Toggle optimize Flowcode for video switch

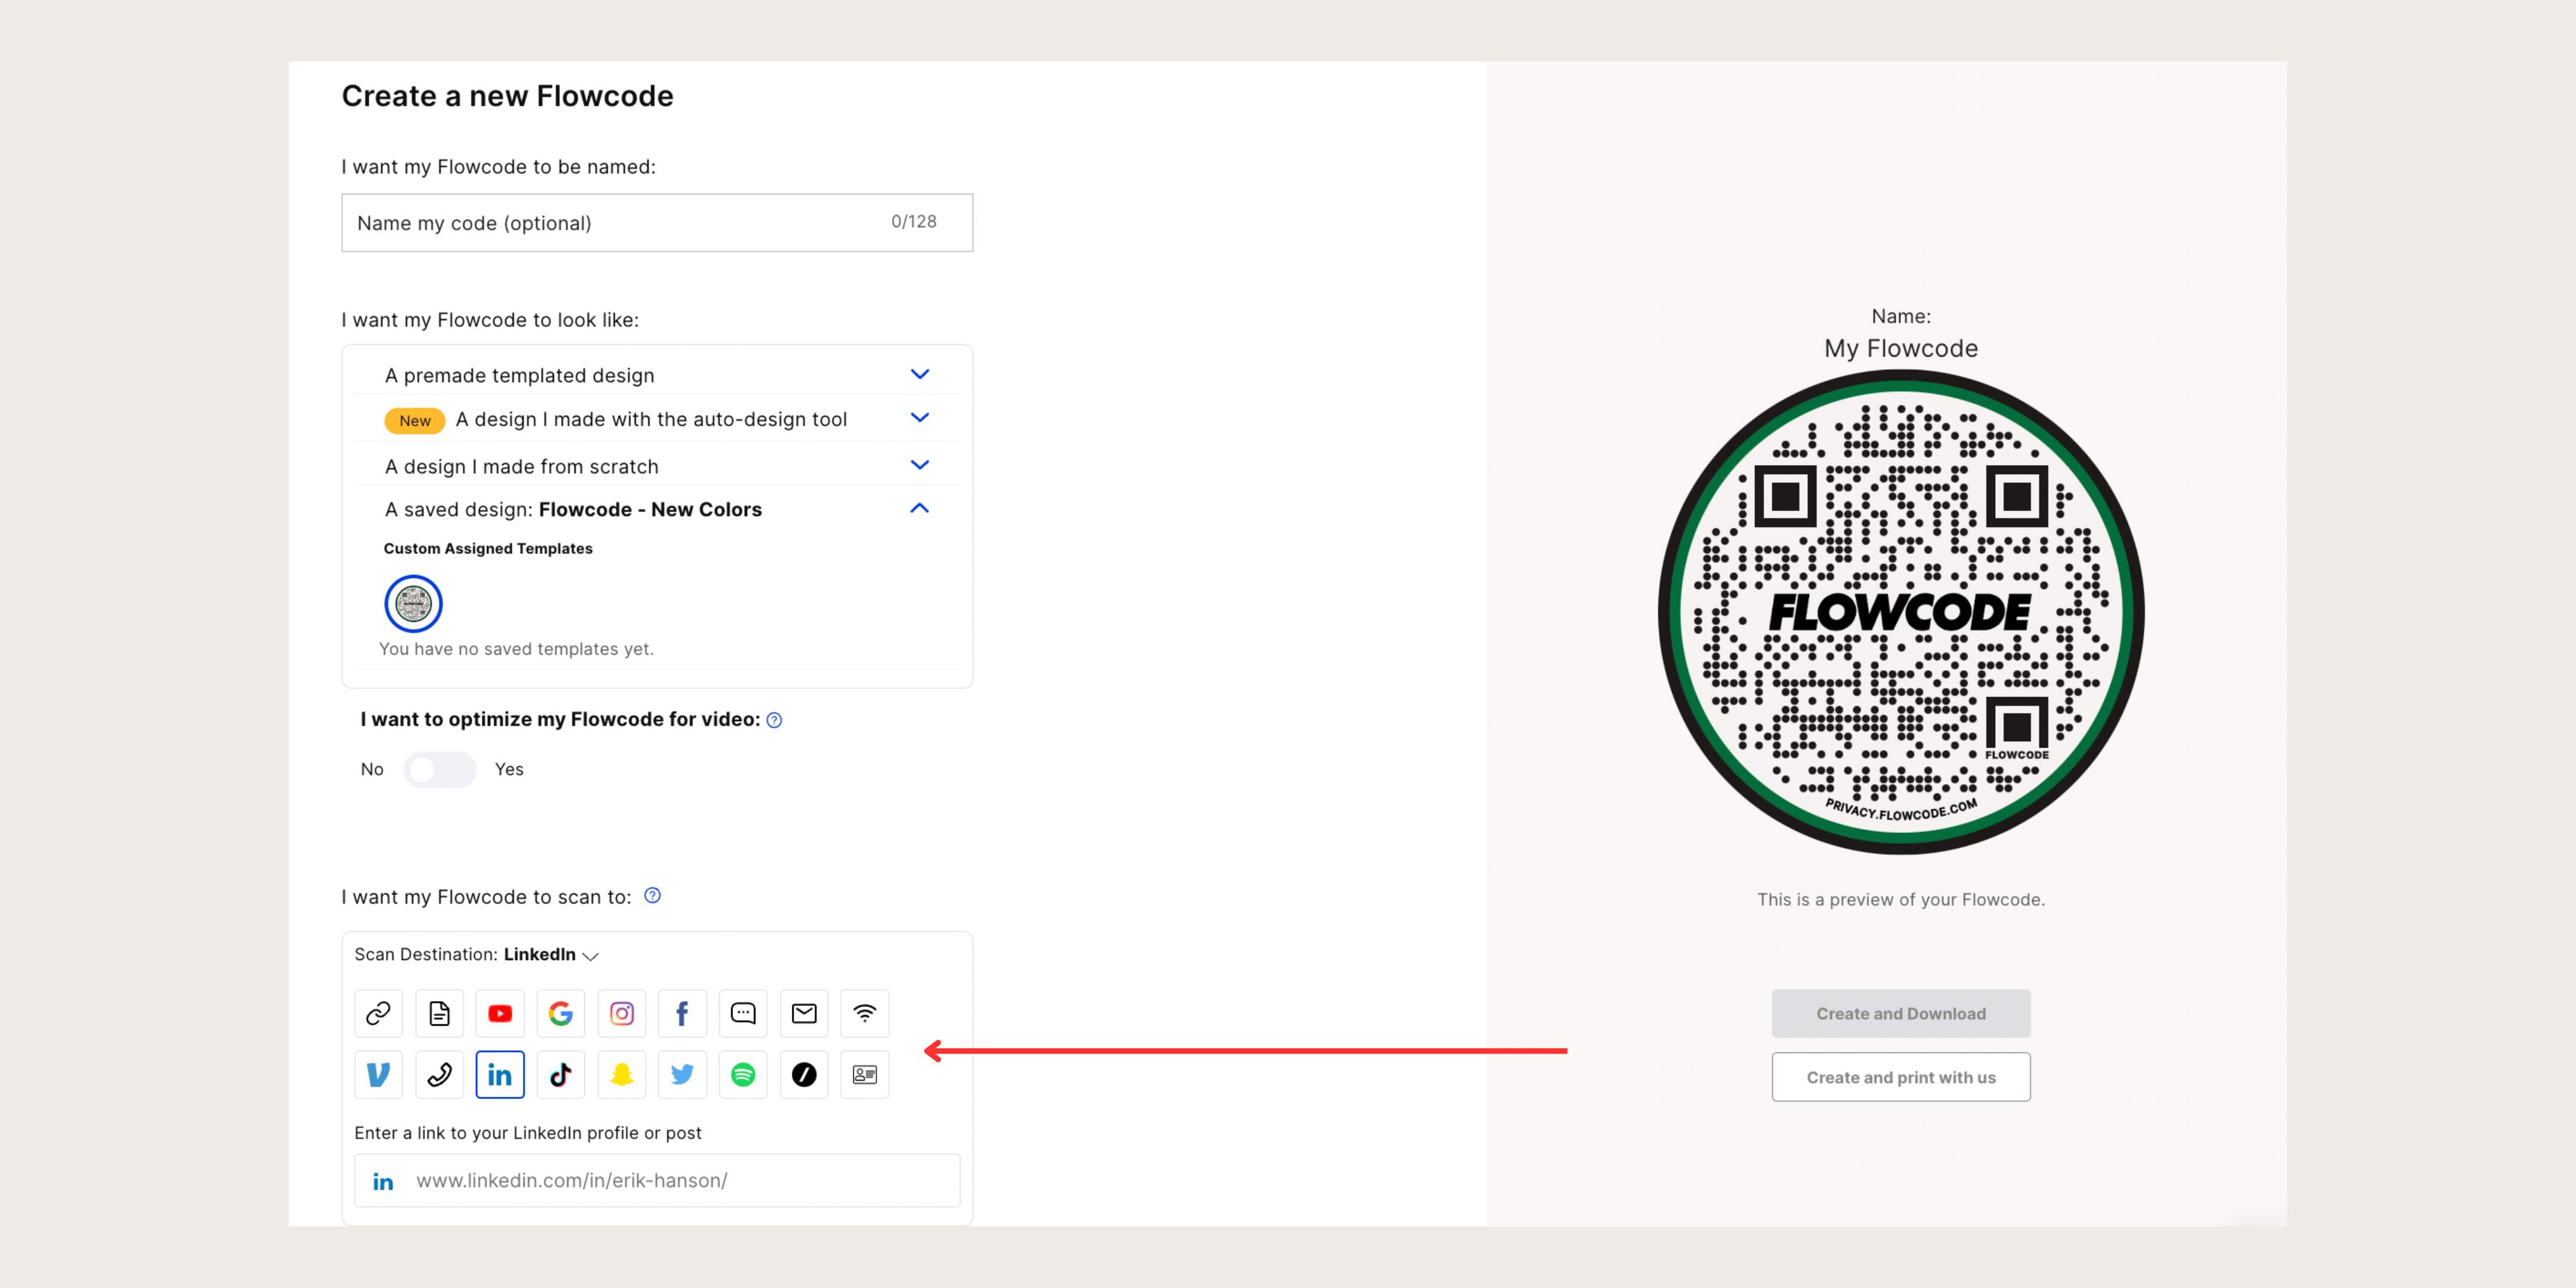(440, 769)
